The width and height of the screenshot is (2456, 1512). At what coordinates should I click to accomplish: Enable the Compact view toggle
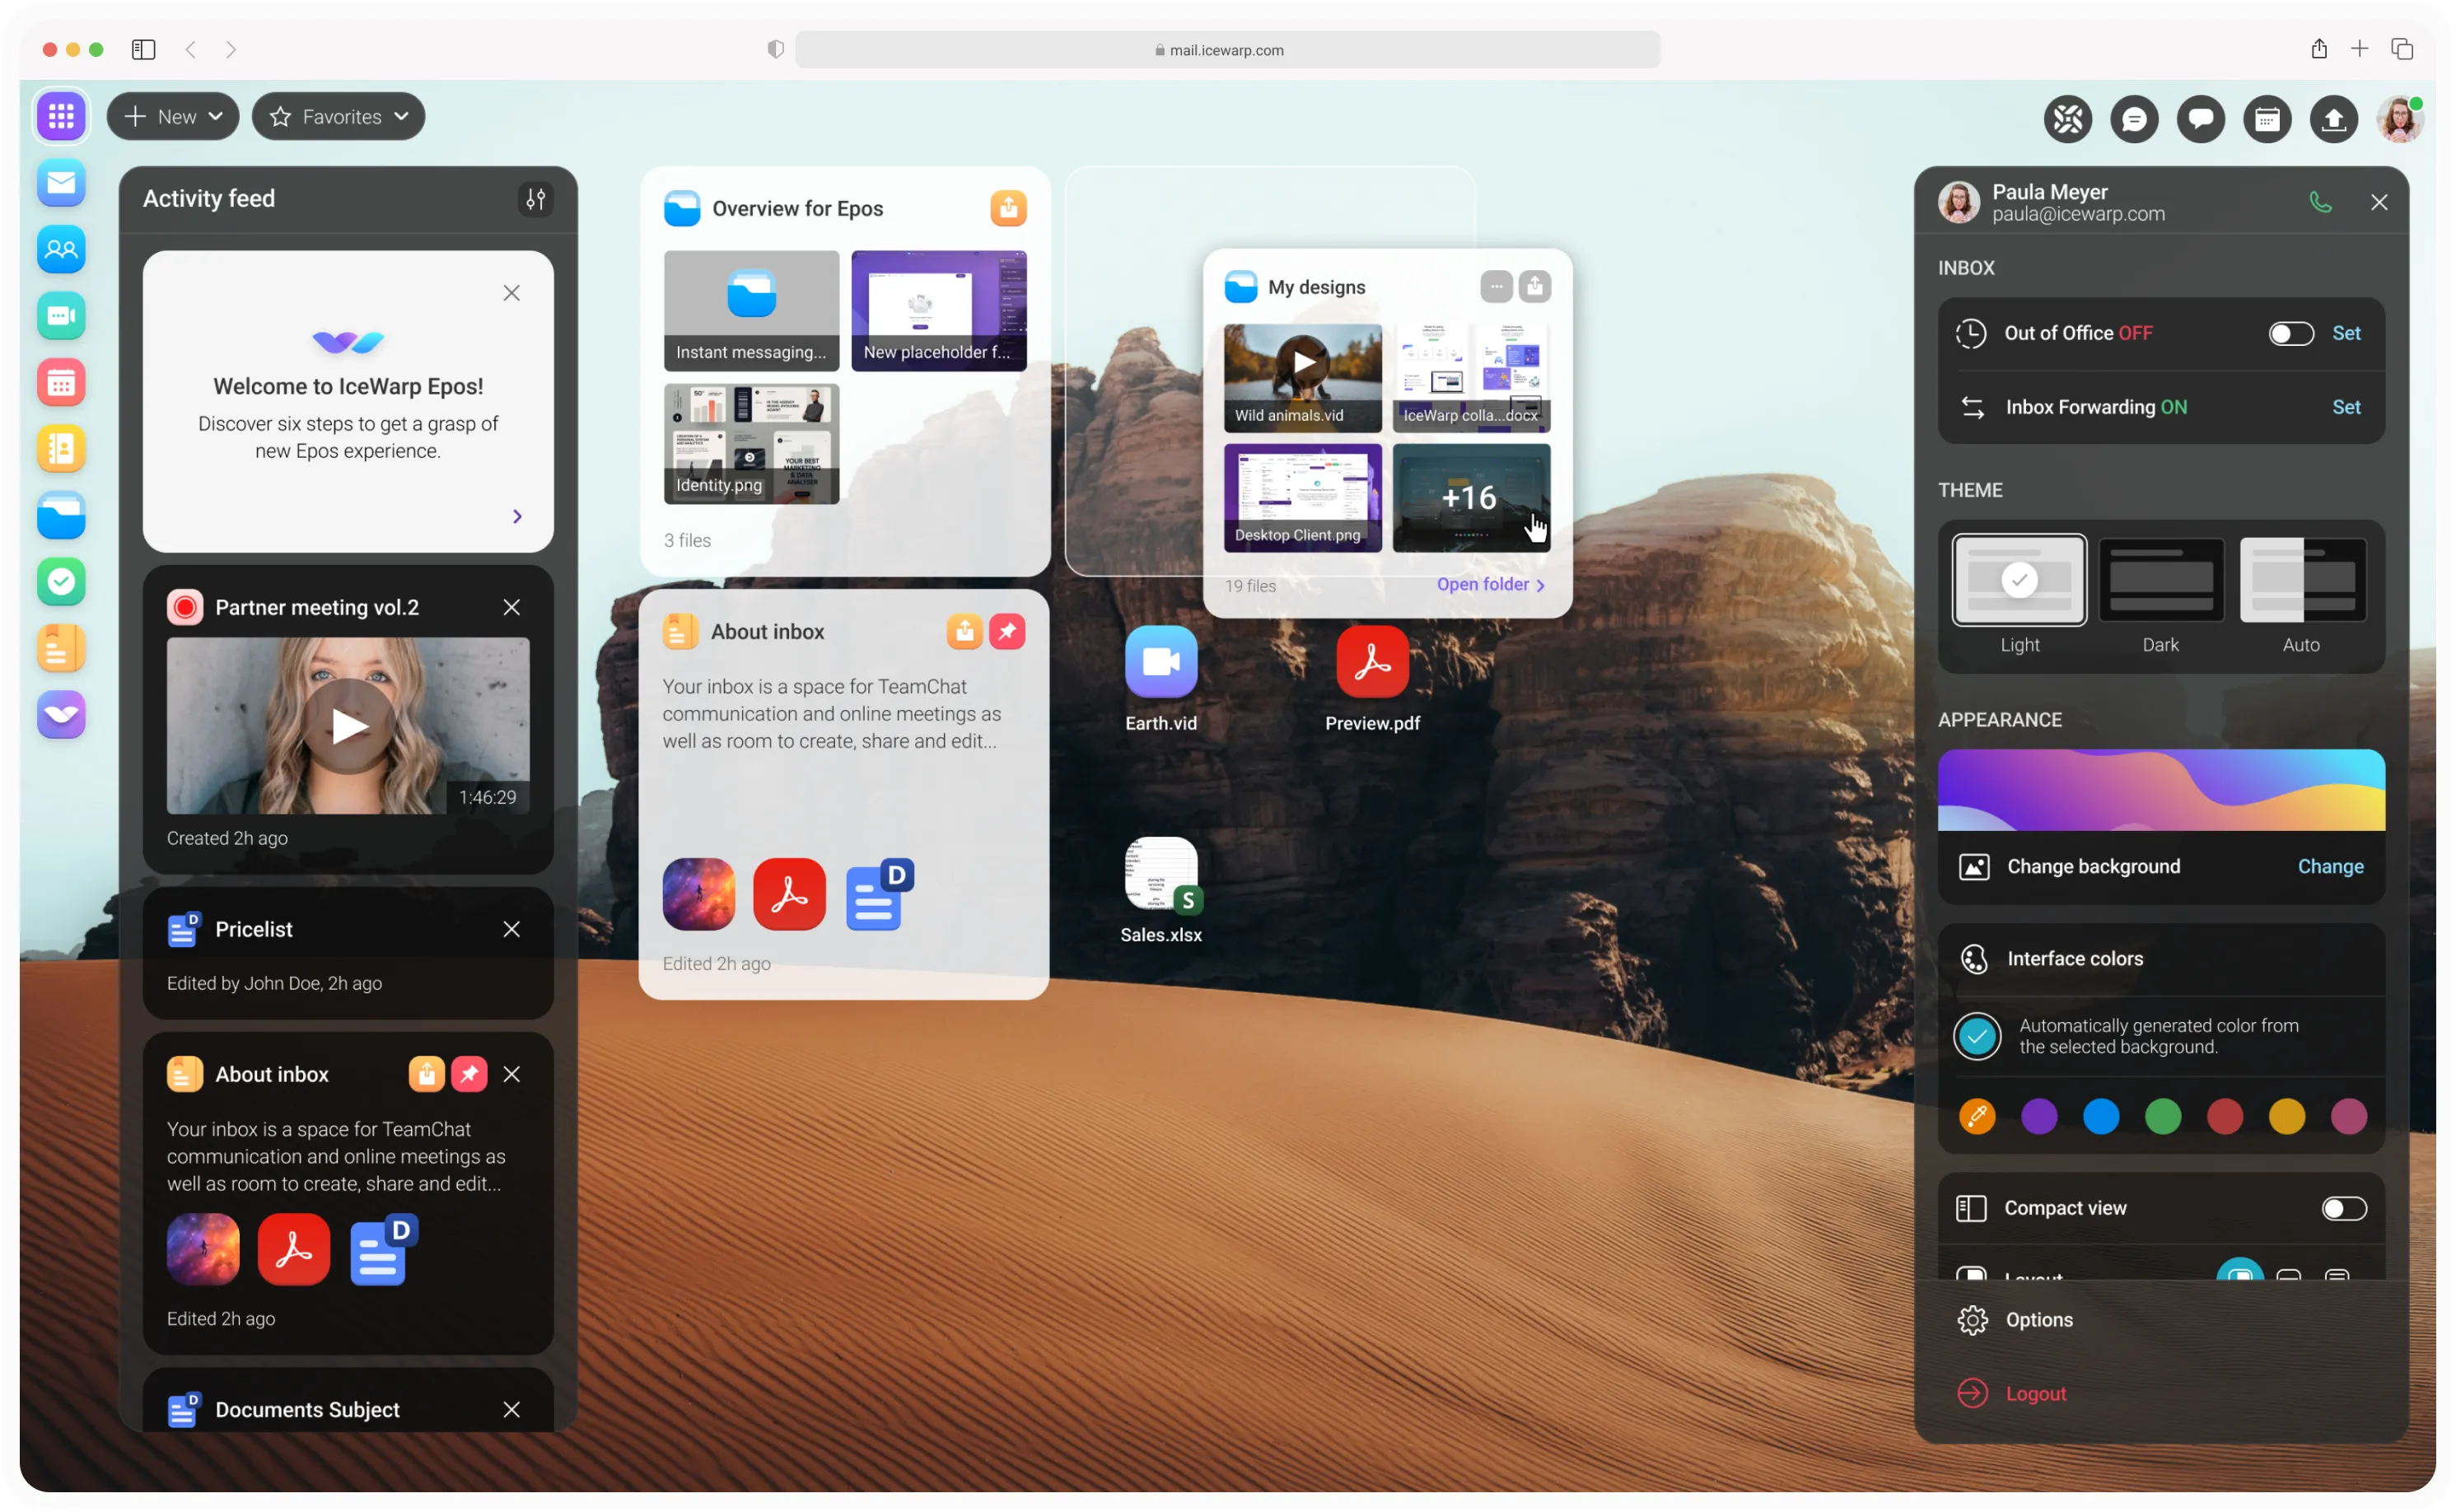pos(2343,1208)
